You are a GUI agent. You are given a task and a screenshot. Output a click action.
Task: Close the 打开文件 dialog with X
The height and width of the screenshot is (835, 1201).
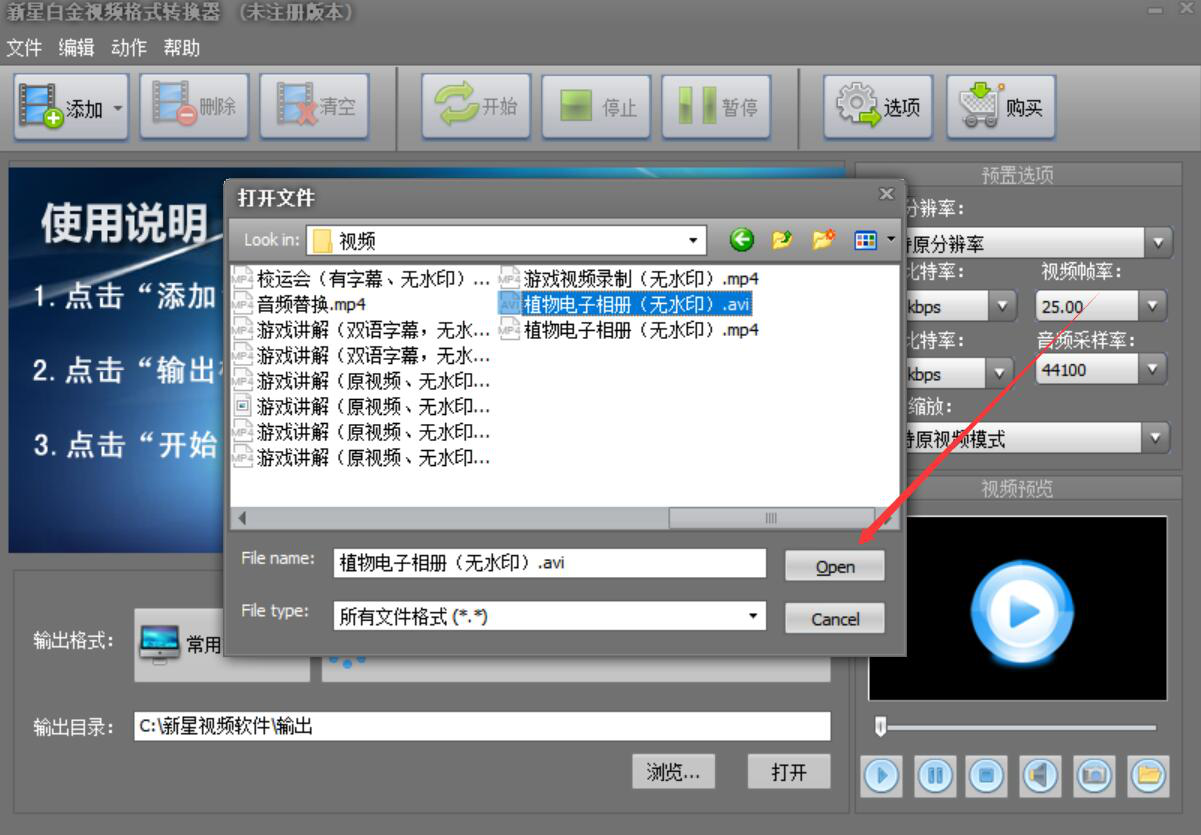886,194
